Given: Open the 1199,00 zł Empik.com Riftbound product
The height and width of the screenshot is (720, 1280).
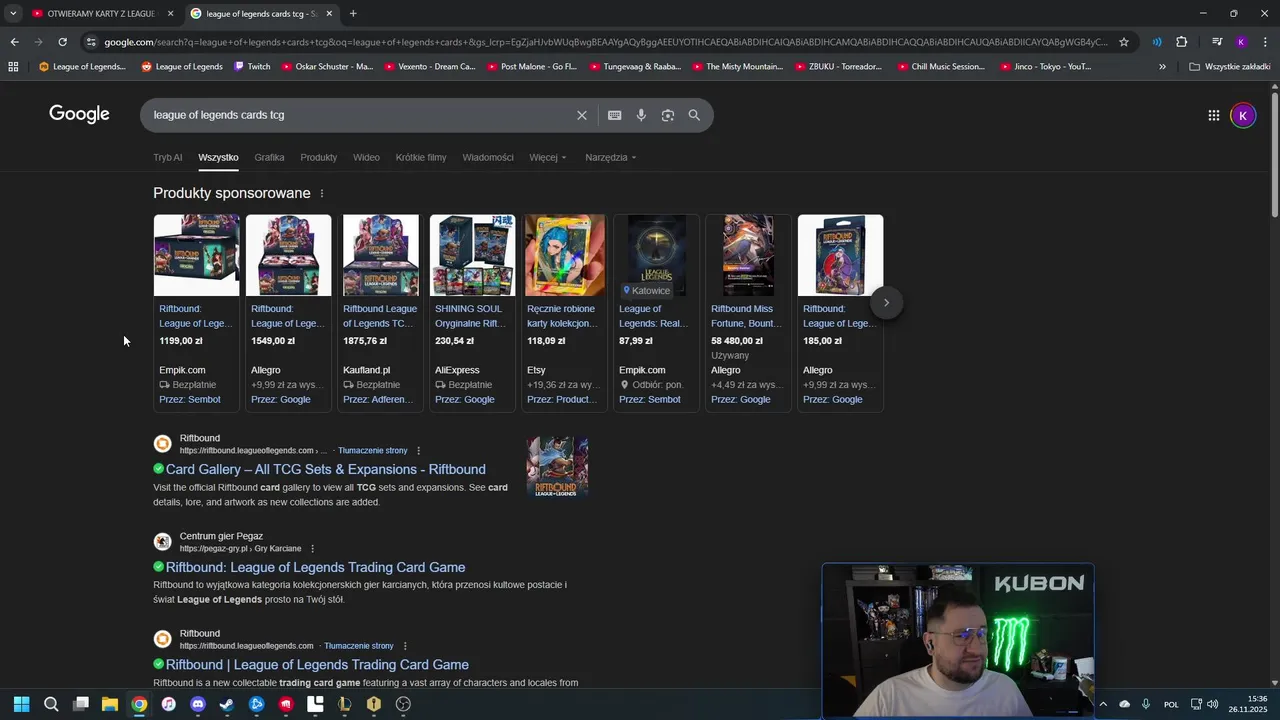Looking at the screenshot, I should pyautogui.click(x=196, y=312).
